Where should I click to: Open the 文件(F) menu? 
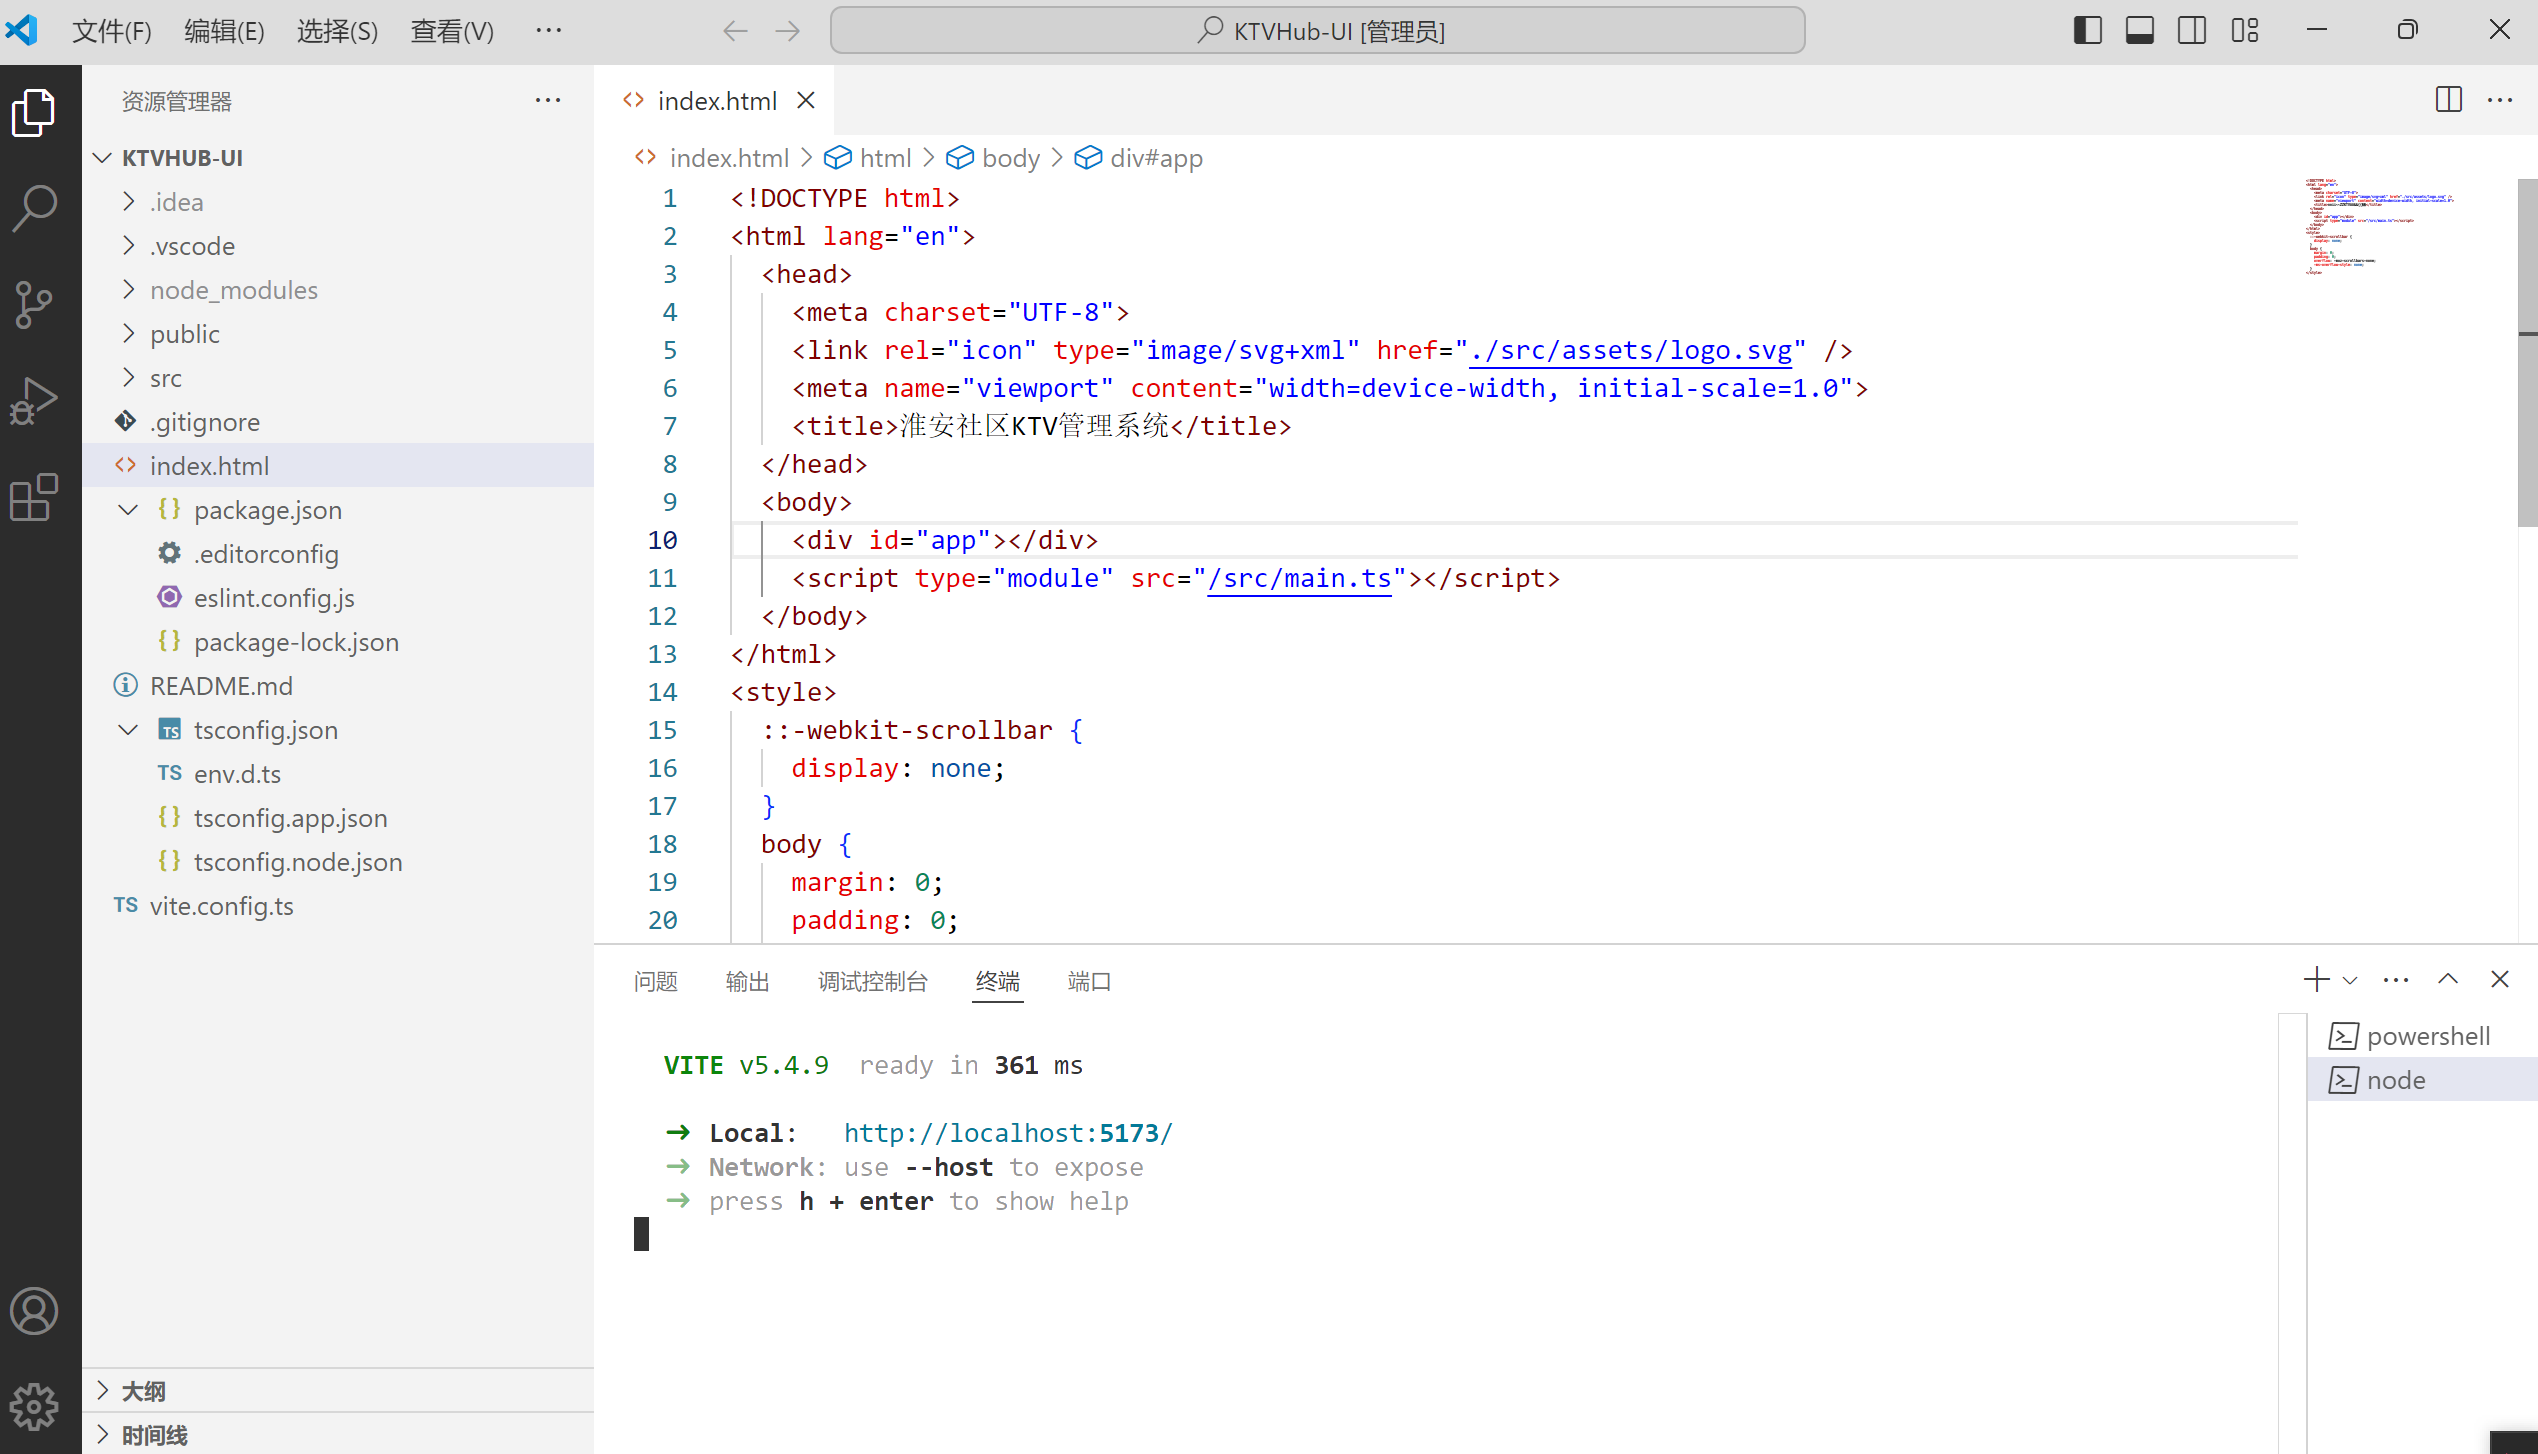(x=111, y=31)
